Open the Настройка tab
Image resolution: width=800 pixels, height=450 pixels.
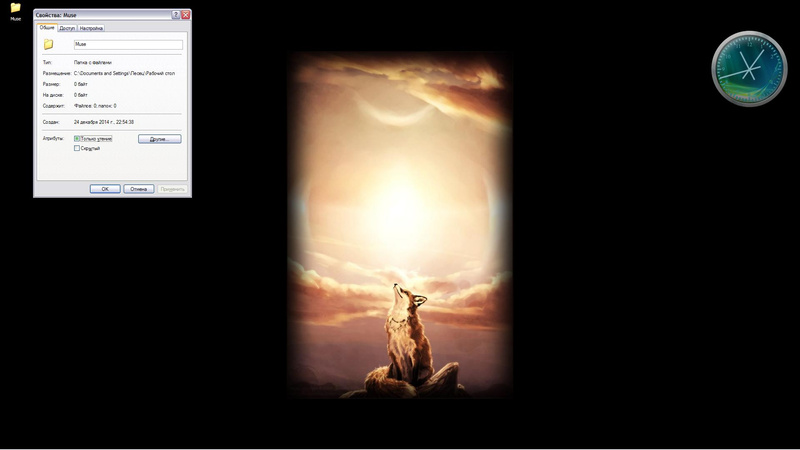click(x=91, y=28)
